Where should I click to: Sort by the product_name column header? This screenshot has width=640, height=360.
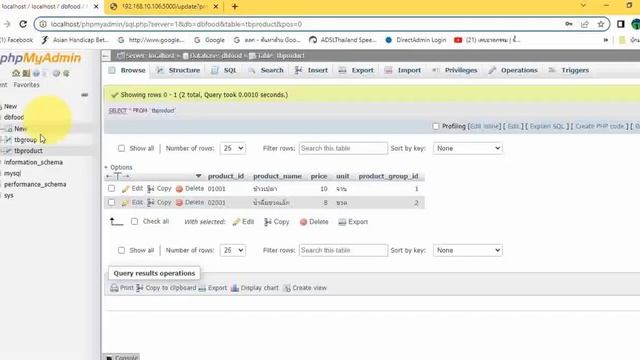coord(277,176)
